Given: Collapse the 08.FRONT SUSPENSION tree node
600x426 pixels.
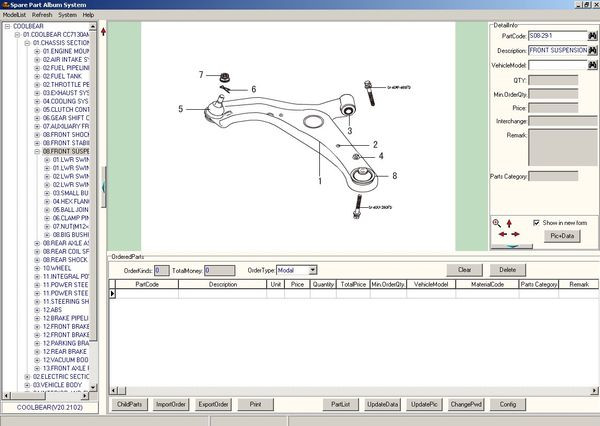Looking at the screenshot, I should pyautogui.click(x=37, y=150).
